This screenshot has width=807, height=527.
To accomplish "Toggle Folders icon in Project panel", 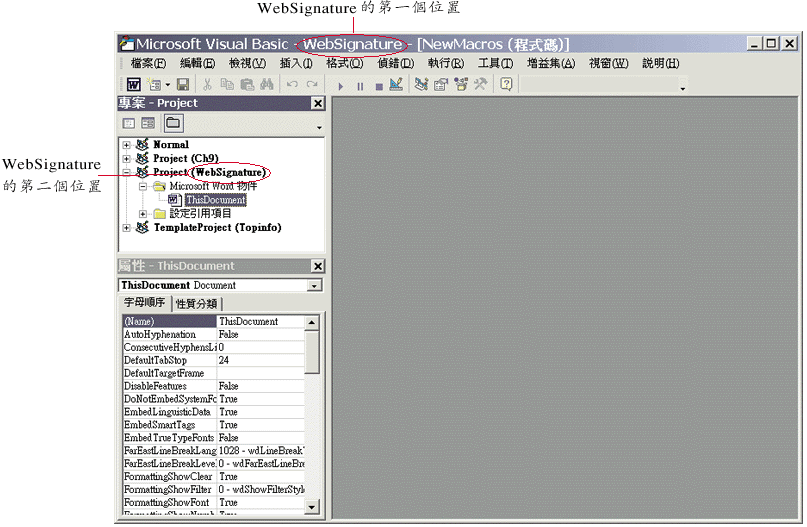I will 173,123.
